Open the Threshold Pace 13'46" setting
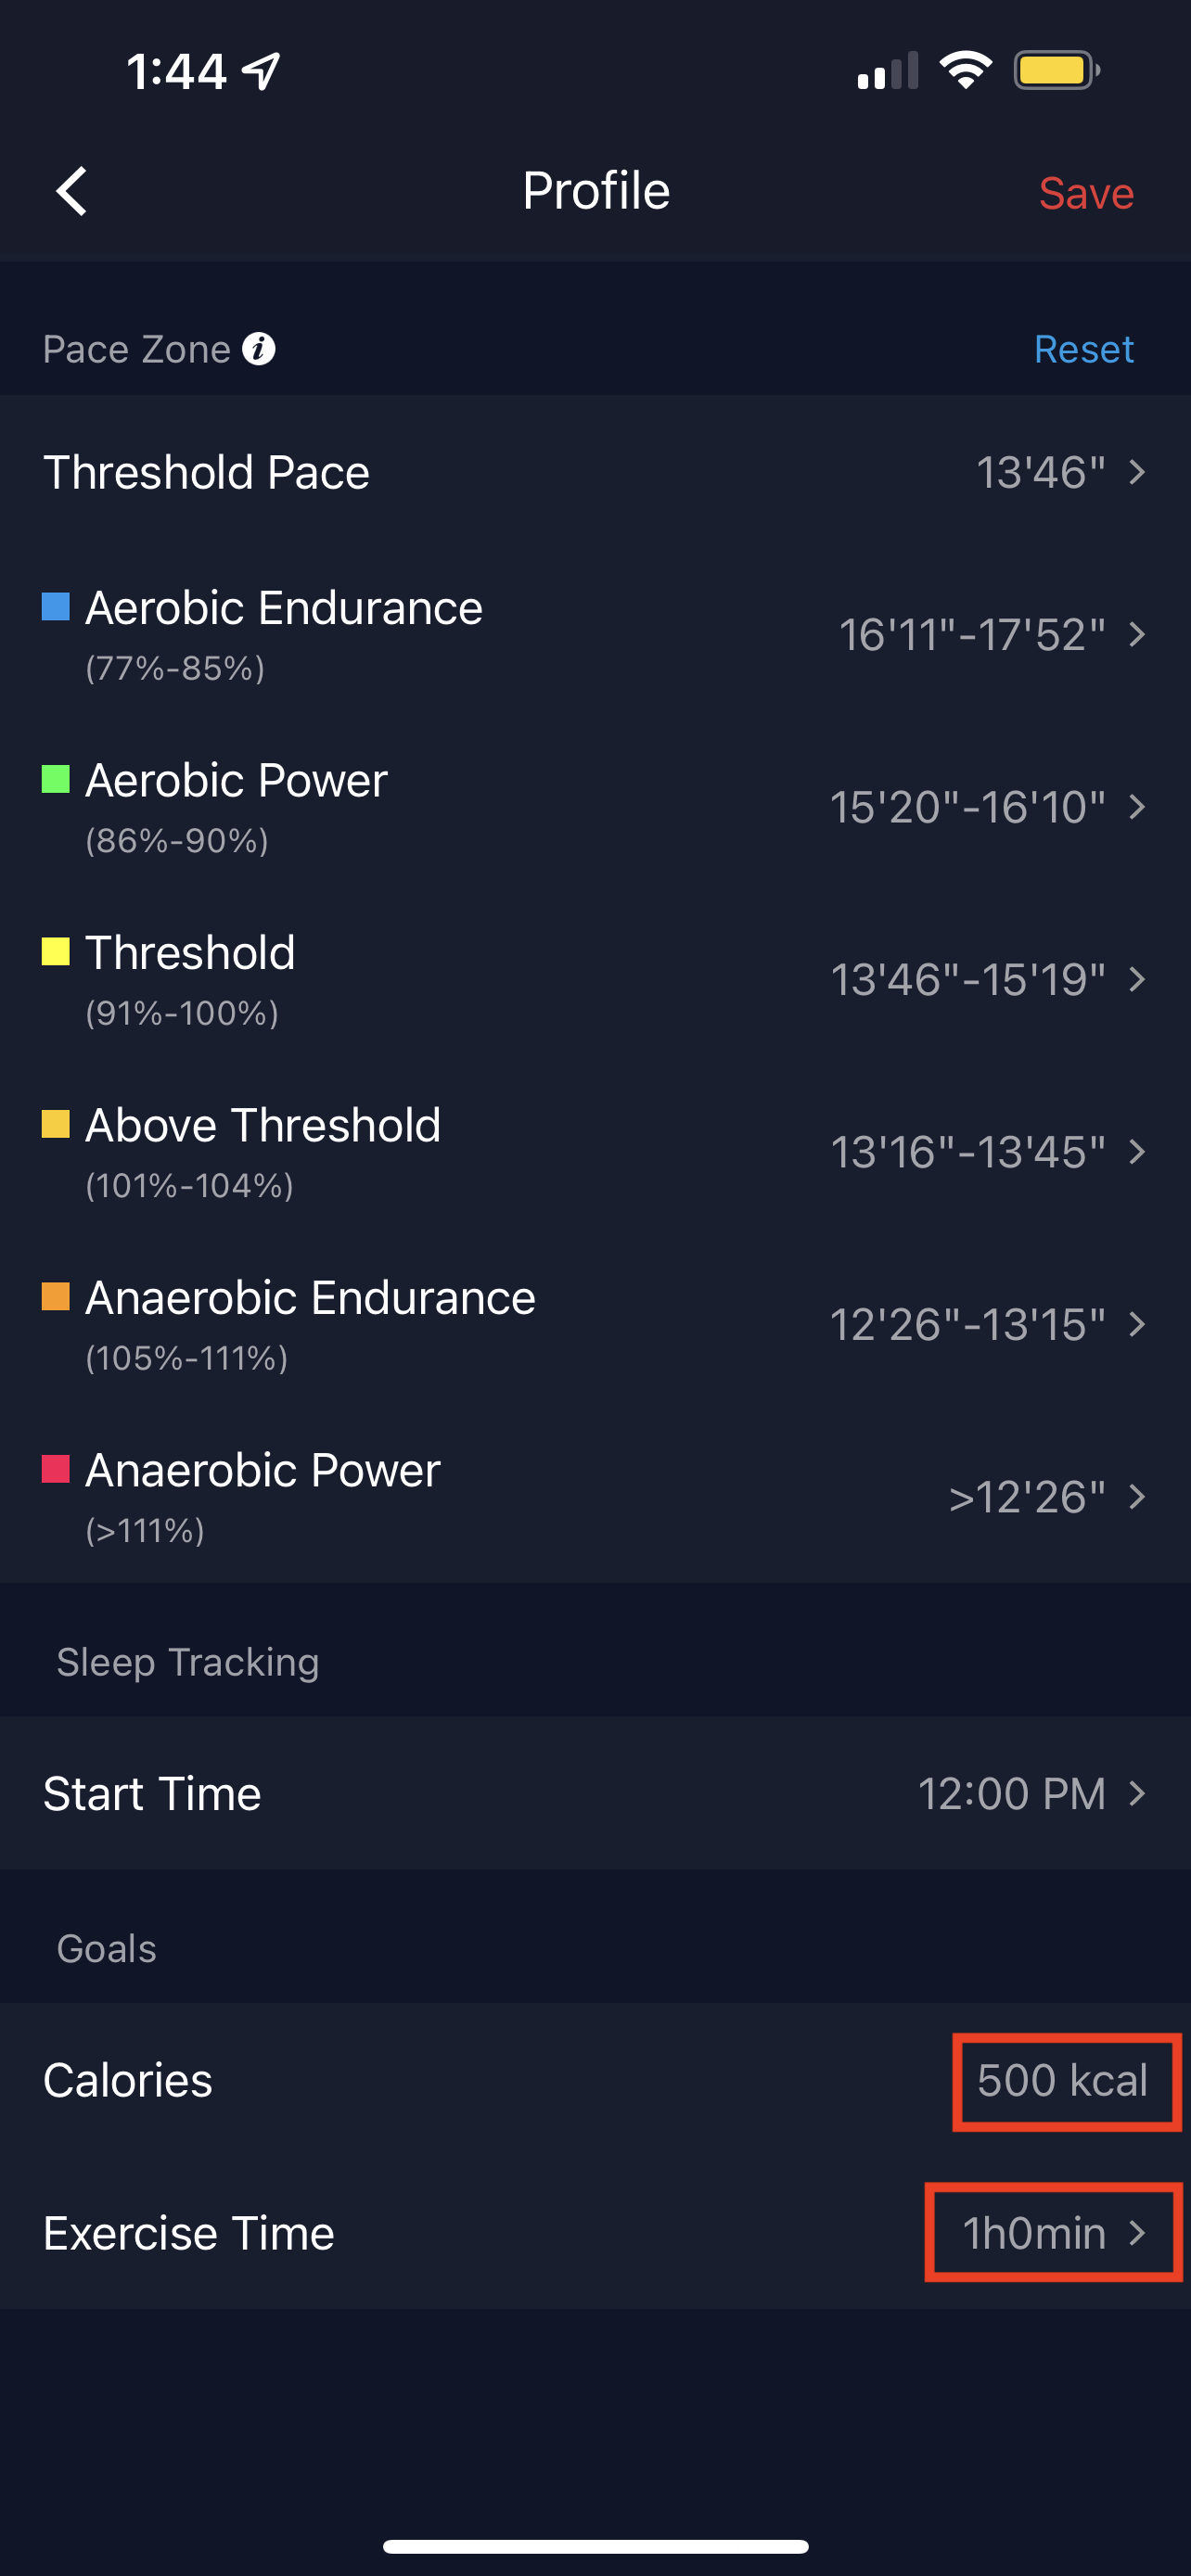This screenshot has width=1191, height=2576. click(595, 472)
